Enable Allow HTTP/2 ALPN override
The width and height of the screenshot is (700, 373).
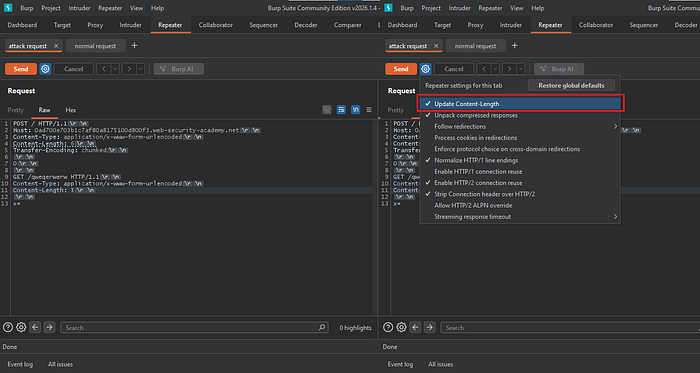click(520, 205)
